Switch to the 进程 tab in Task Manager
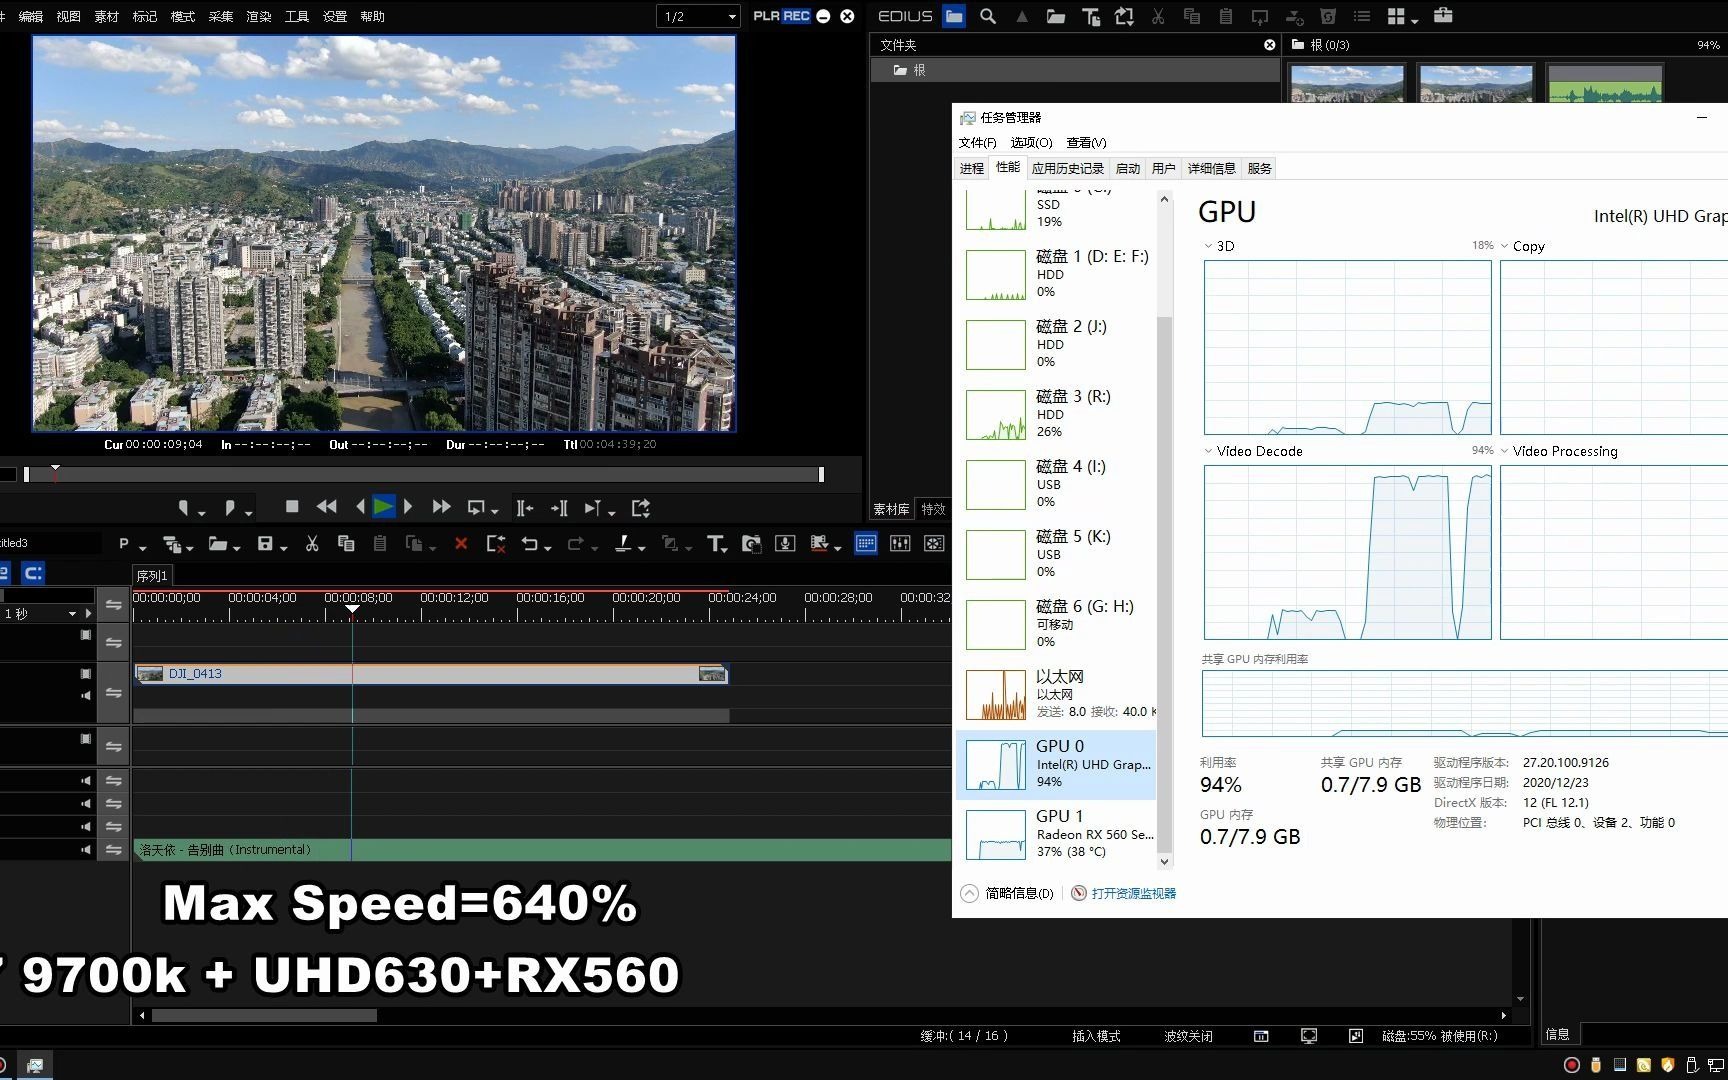1728x1080 pixels. [971, 168]
